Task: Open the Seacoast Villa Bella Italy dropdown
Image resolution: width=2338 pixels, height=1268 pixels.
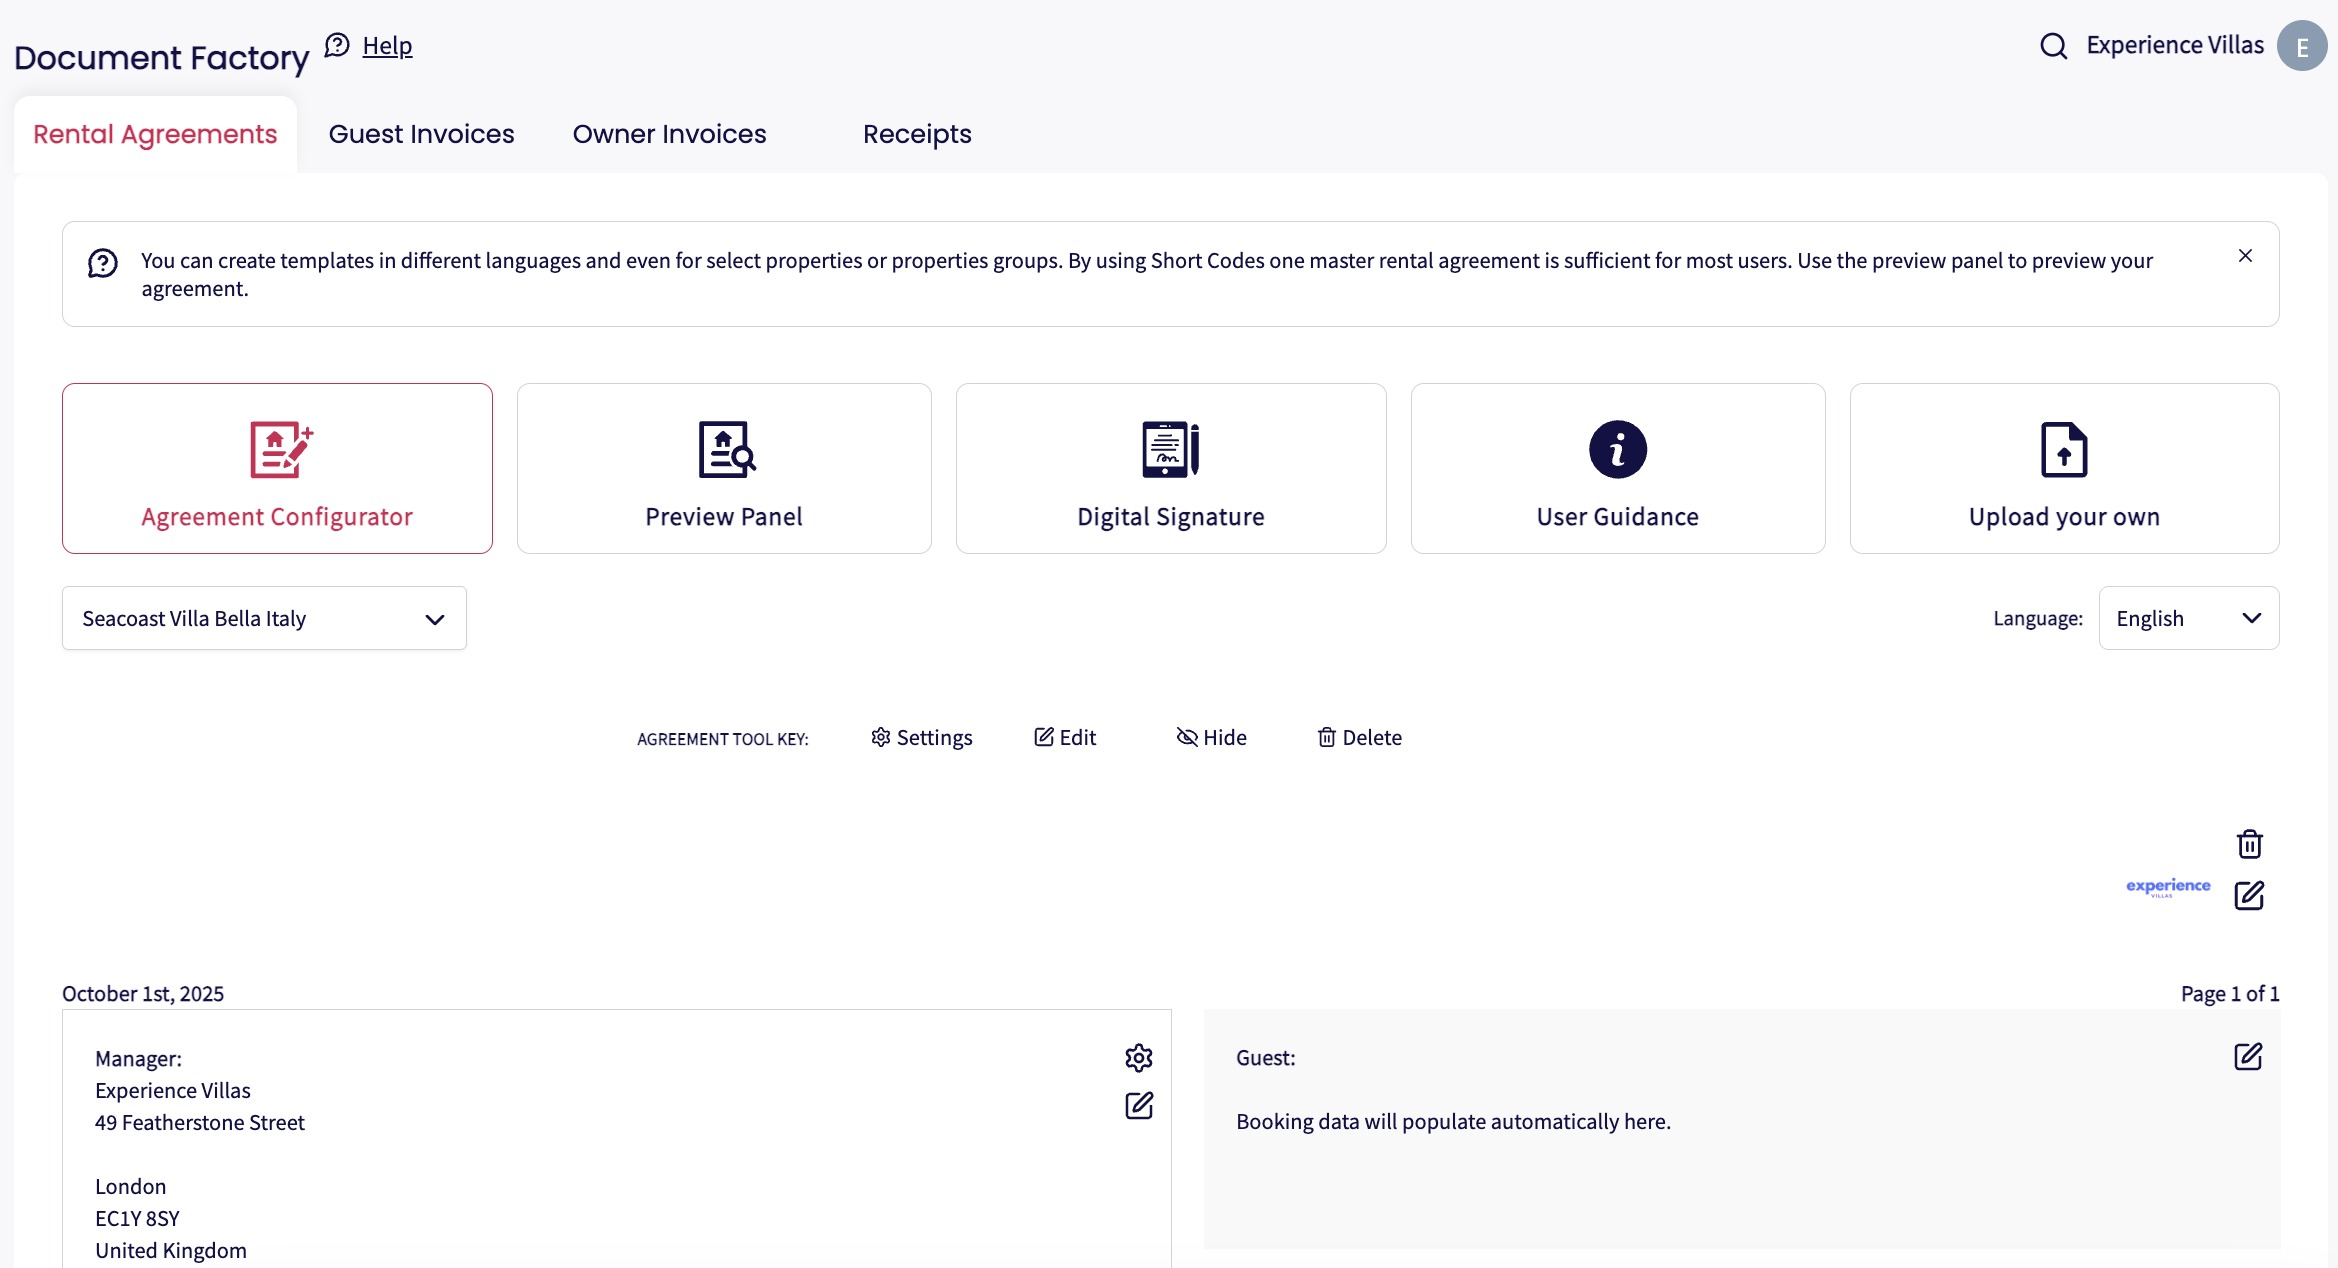Action: click(x=264, y=618)
